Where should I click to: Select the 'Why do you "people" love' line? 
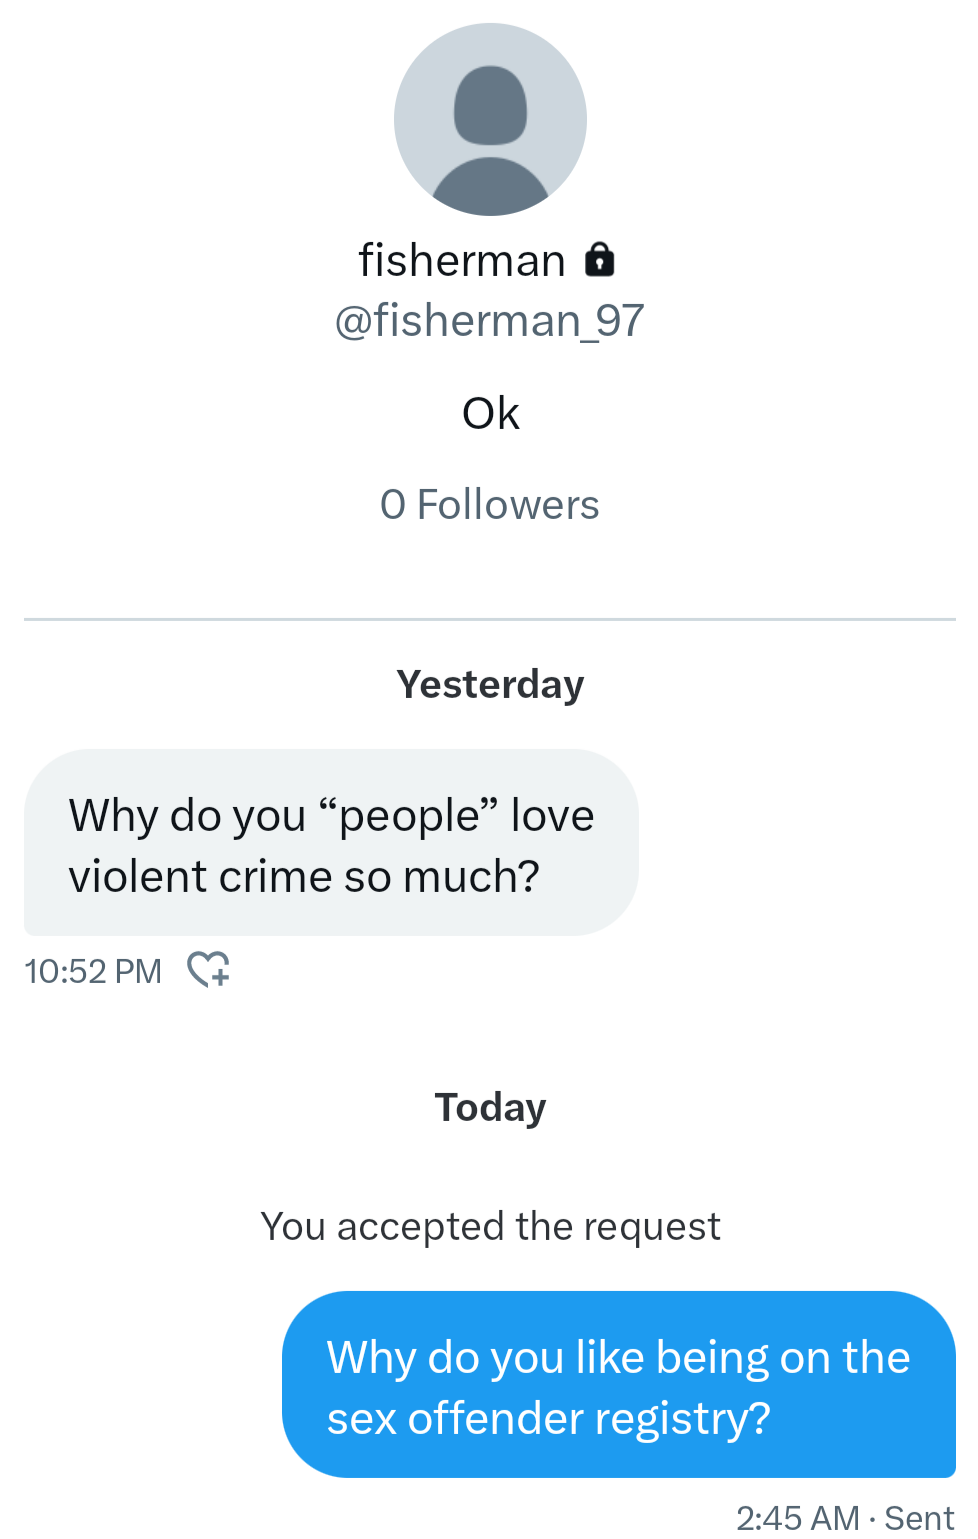click(331, 816)
